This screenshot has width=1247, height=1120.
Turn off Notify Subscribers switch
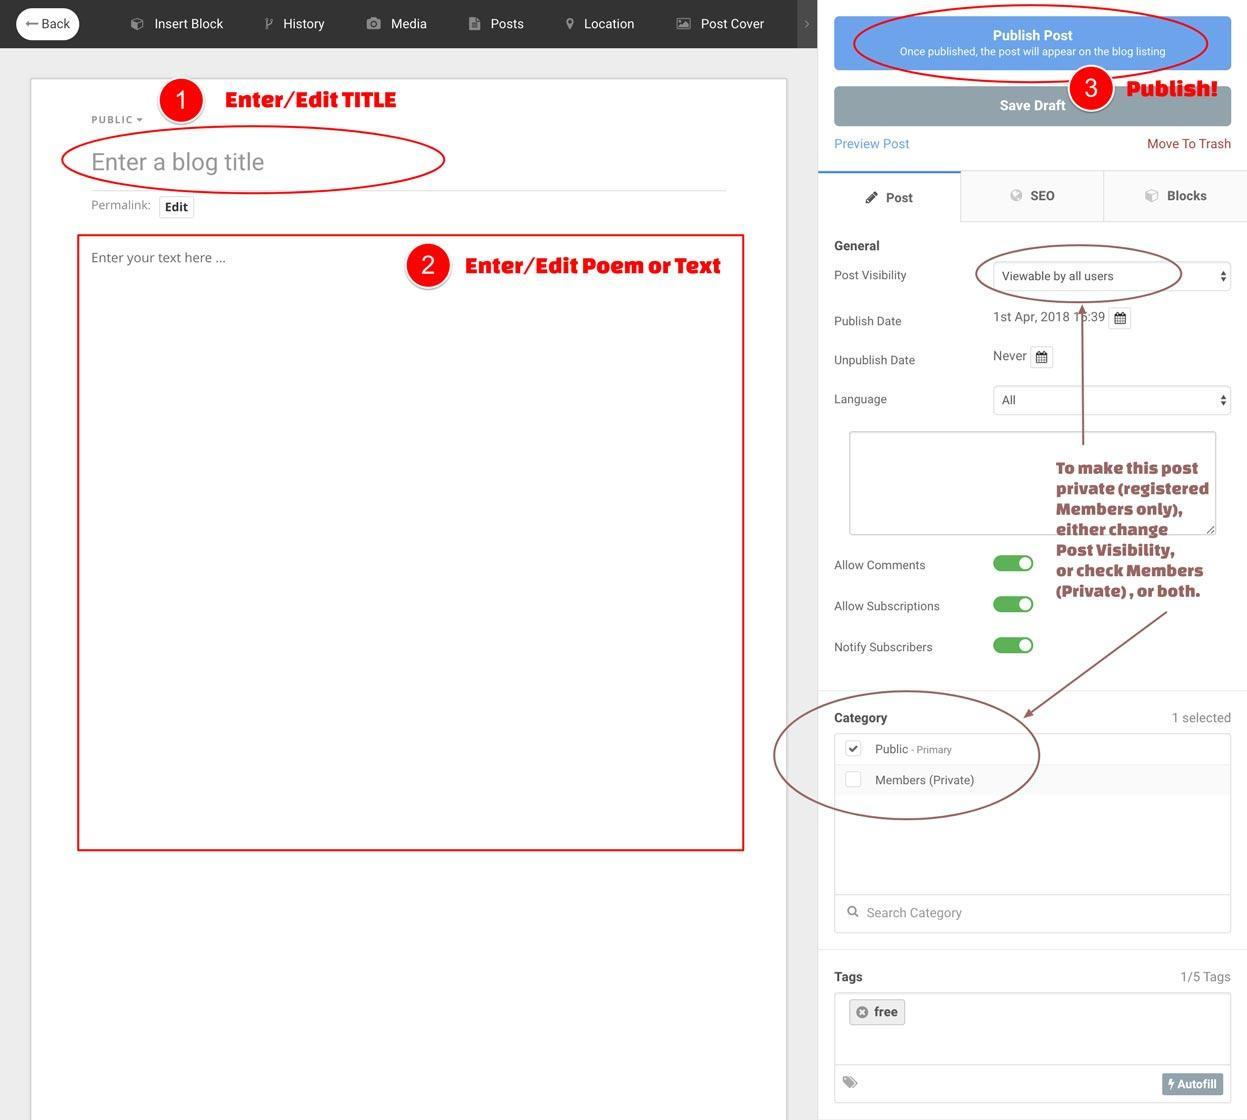pyautogui.click(x=1012, y=646)
